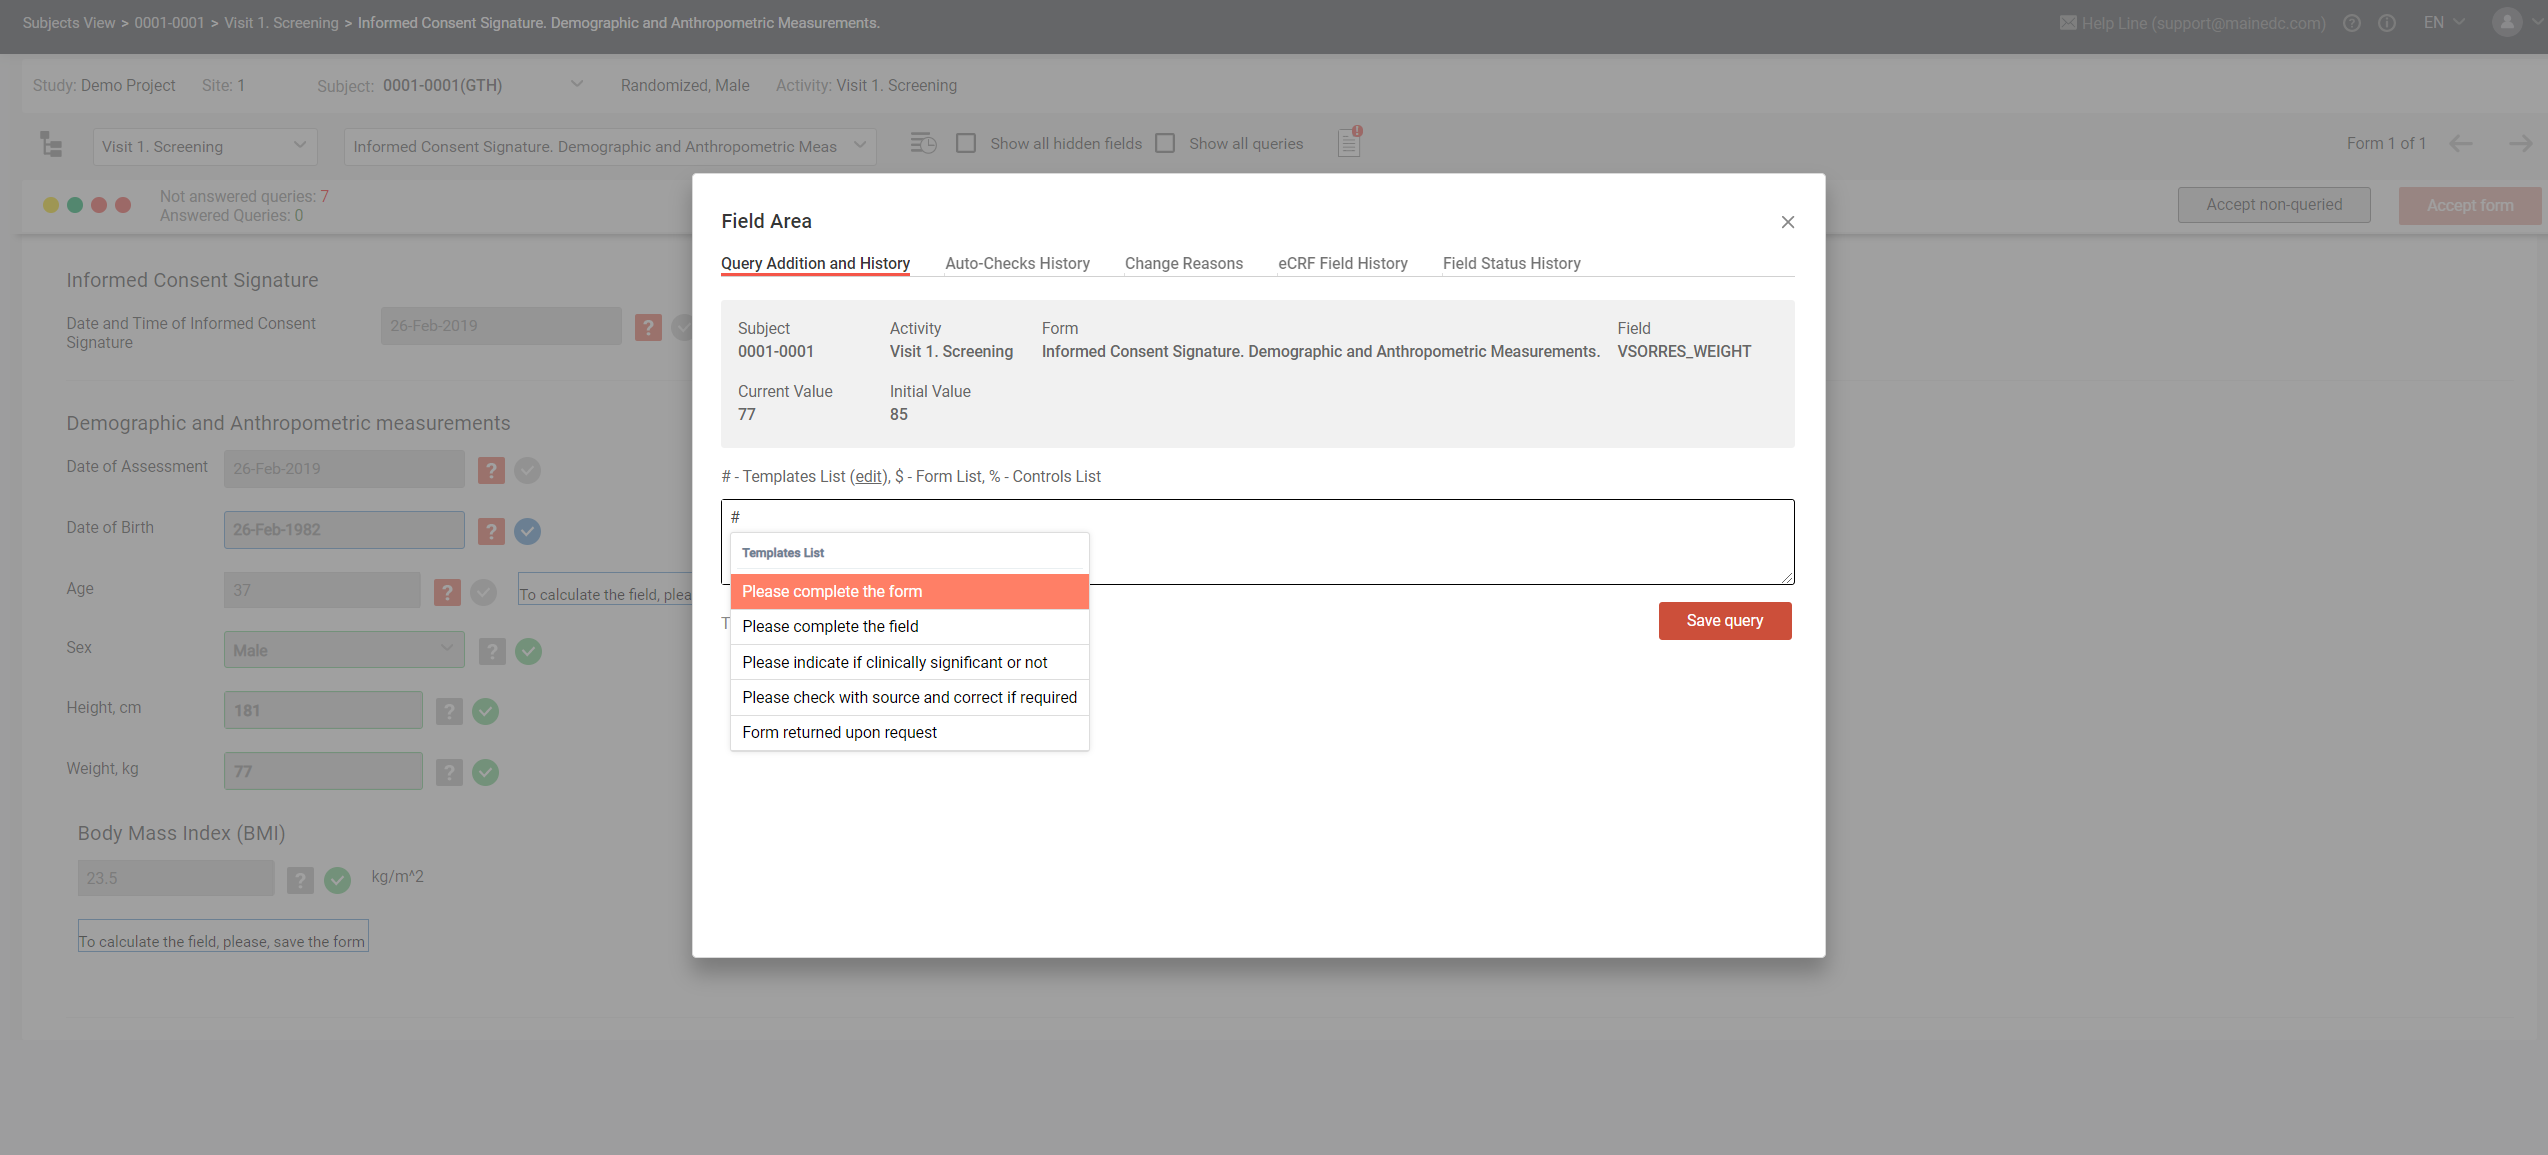This screenshot has height=1155, width=2548.
Task: Switch to eCRF Field History tab
Action: coord(1342,264)
